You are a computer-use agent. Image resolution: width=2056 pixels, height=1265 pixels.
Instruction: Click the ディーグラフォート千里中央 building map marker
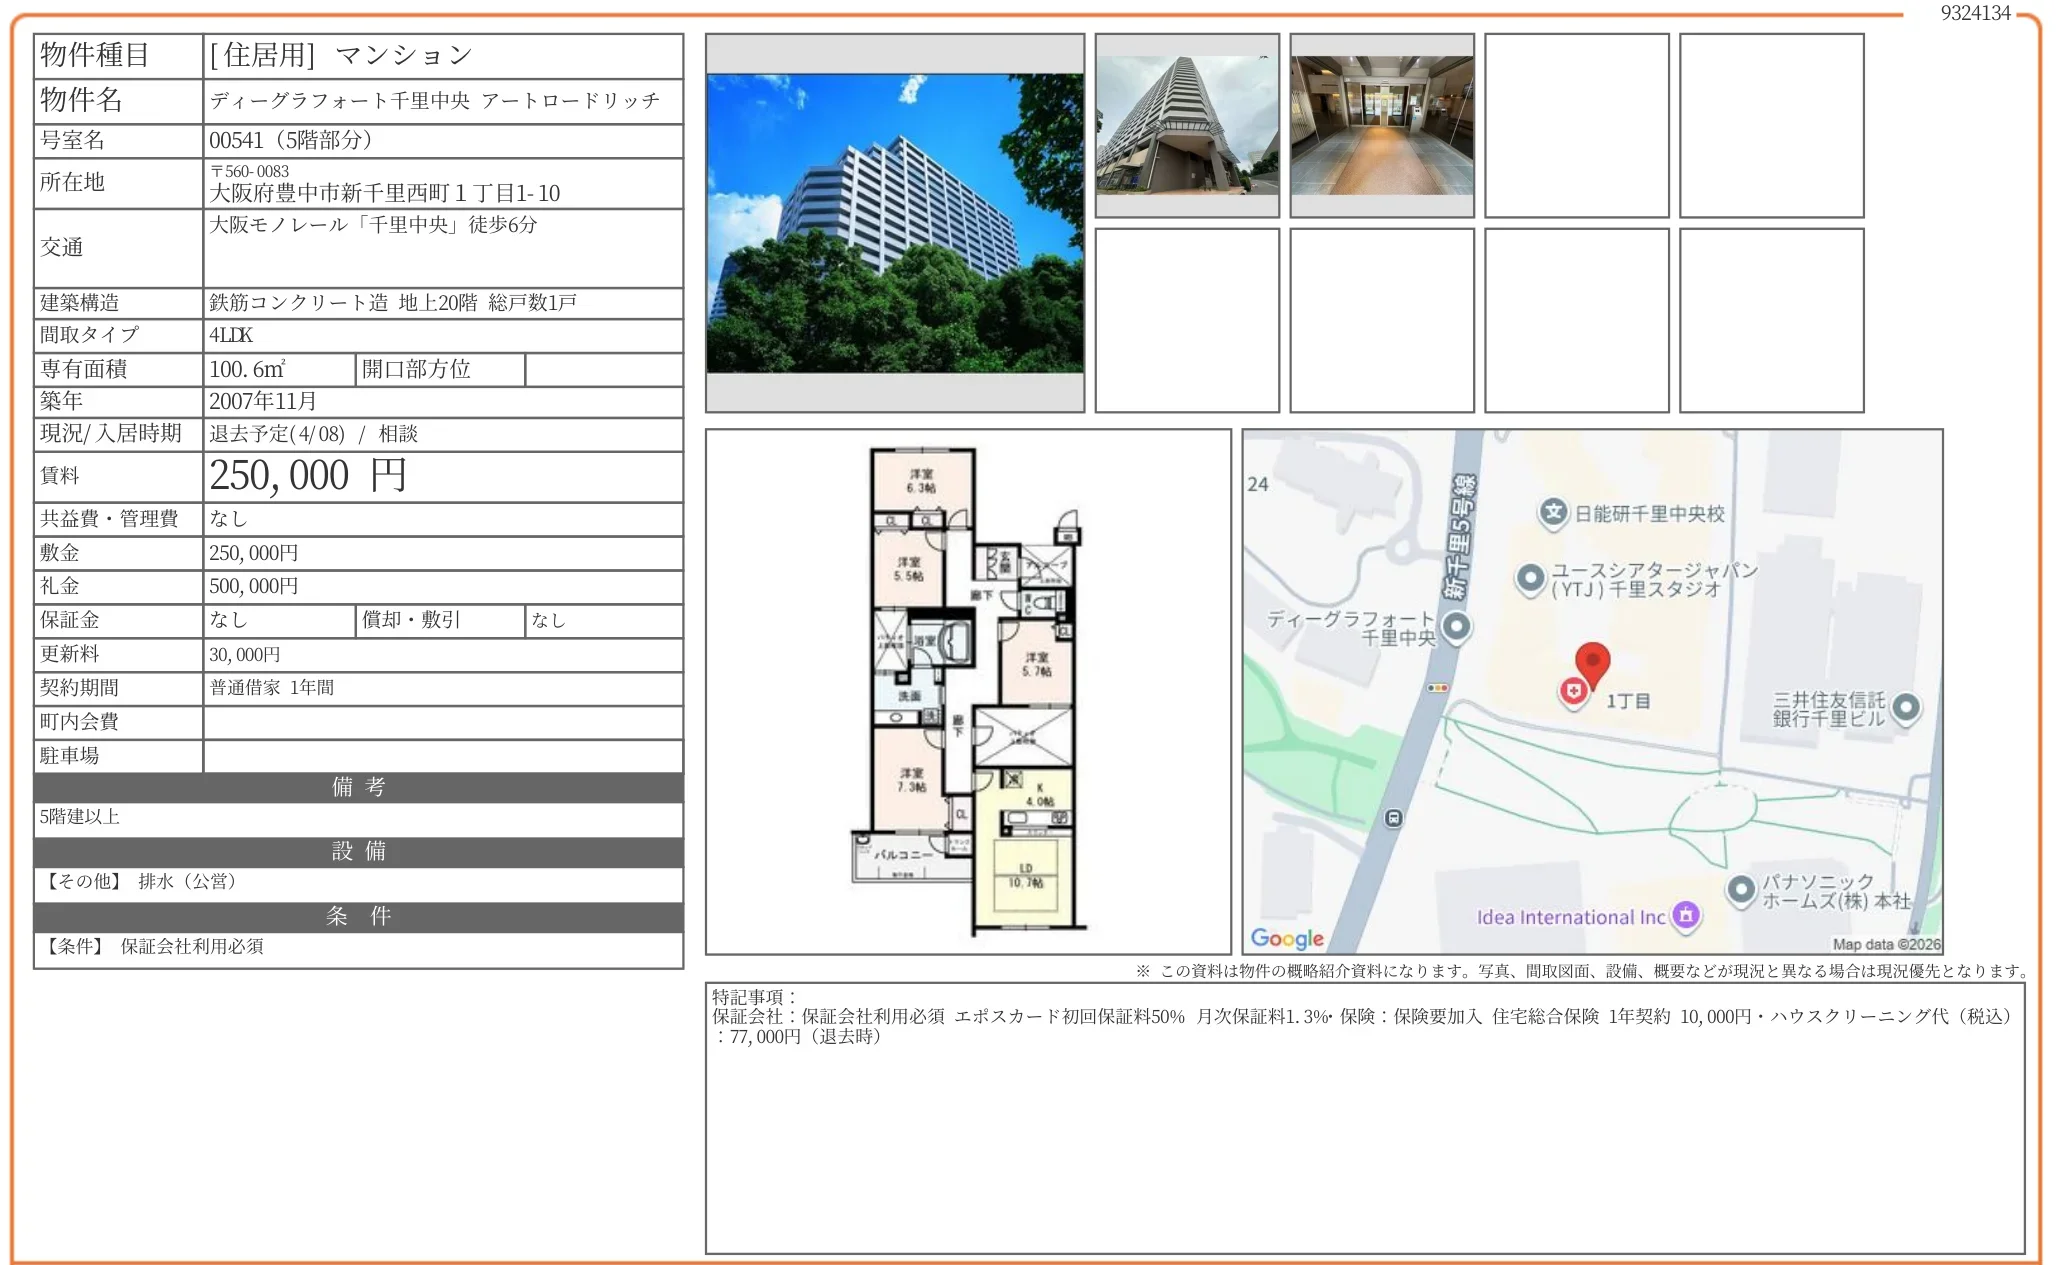coord(1457,627)
